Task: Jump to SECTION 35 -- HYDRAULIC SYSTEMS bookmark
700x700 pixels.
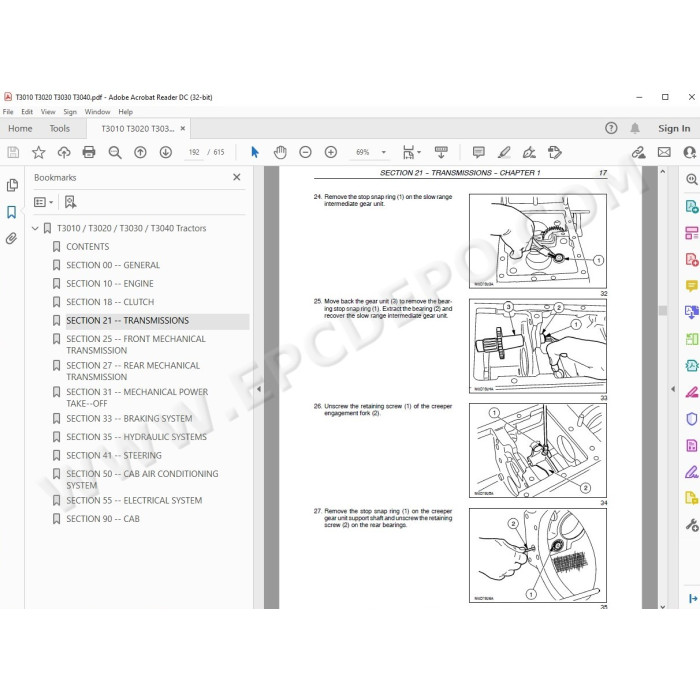Action: (x=137, y=437)
